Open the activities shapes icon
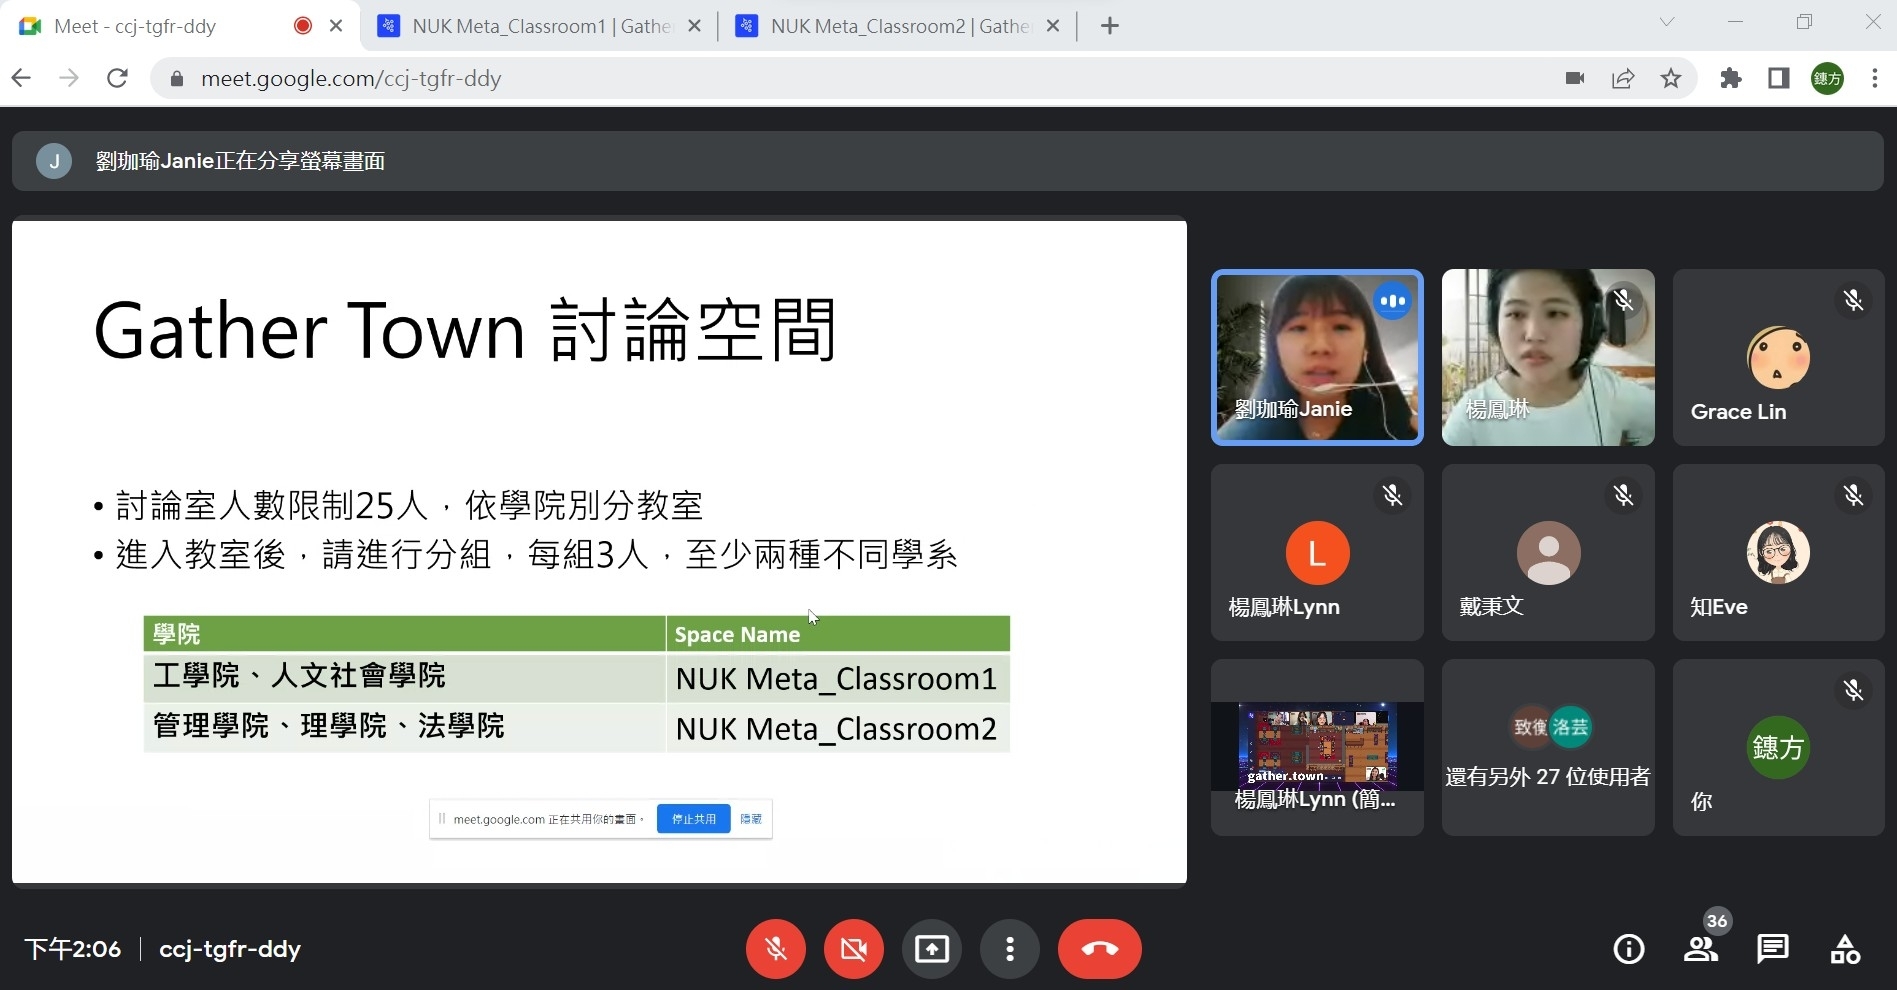The height and width of the screenshot is (990, 1897). click(x=1845, y=948)
